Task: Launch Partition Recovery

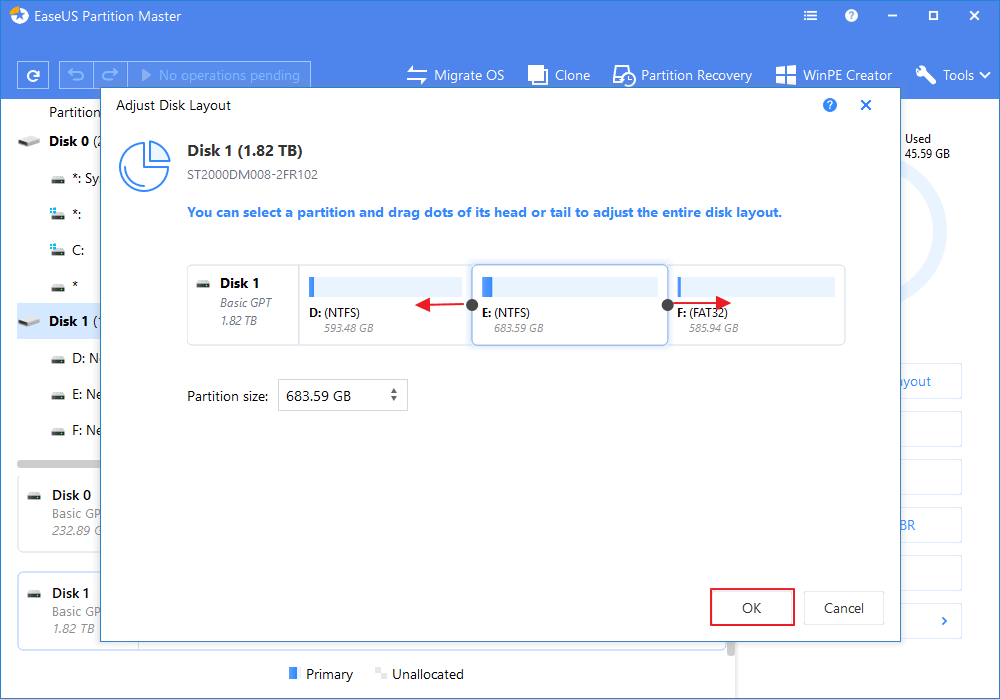Action: pos(682,74)
